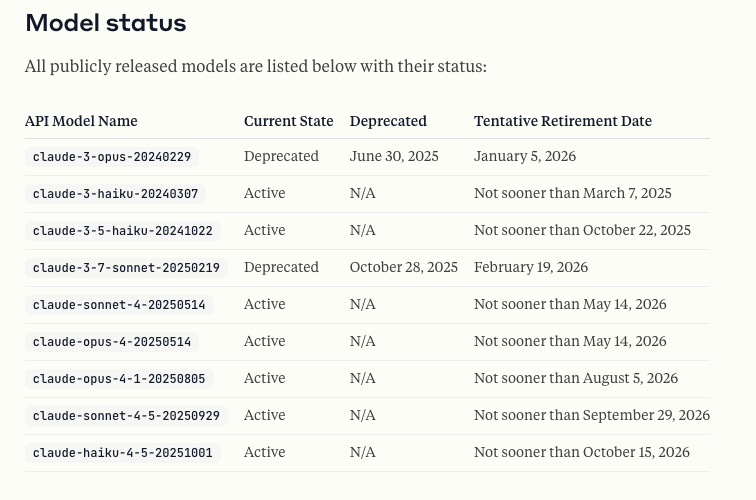
Task: Click the "Current State" column header
Action: coord(288,121)
